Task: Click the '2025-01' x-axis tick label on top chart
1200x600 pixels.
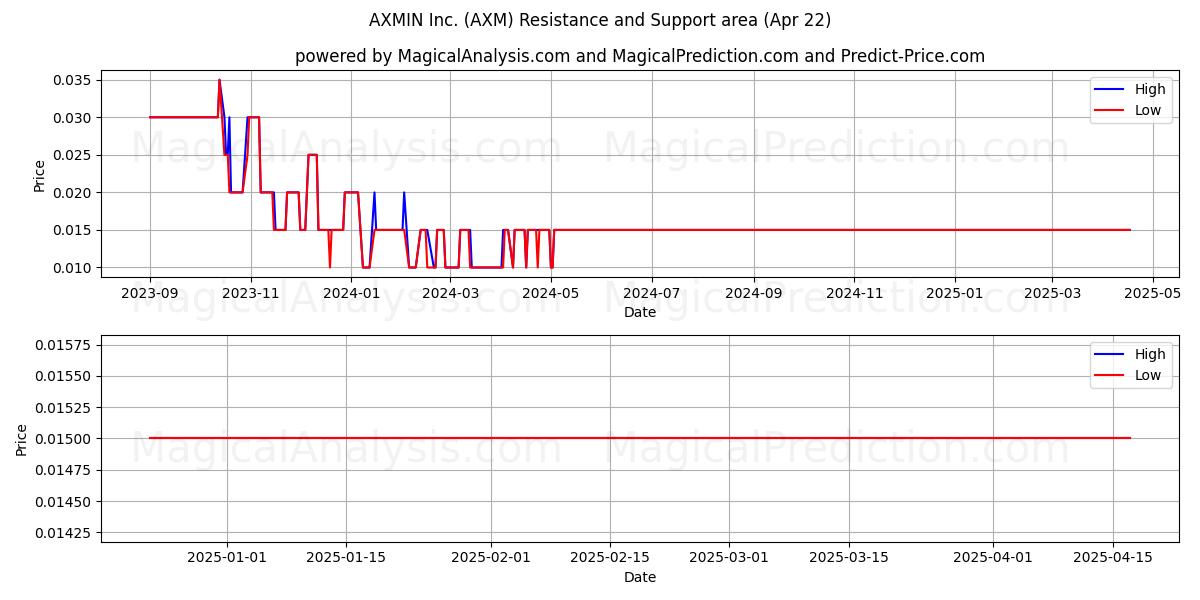Action: click(954, 294)
